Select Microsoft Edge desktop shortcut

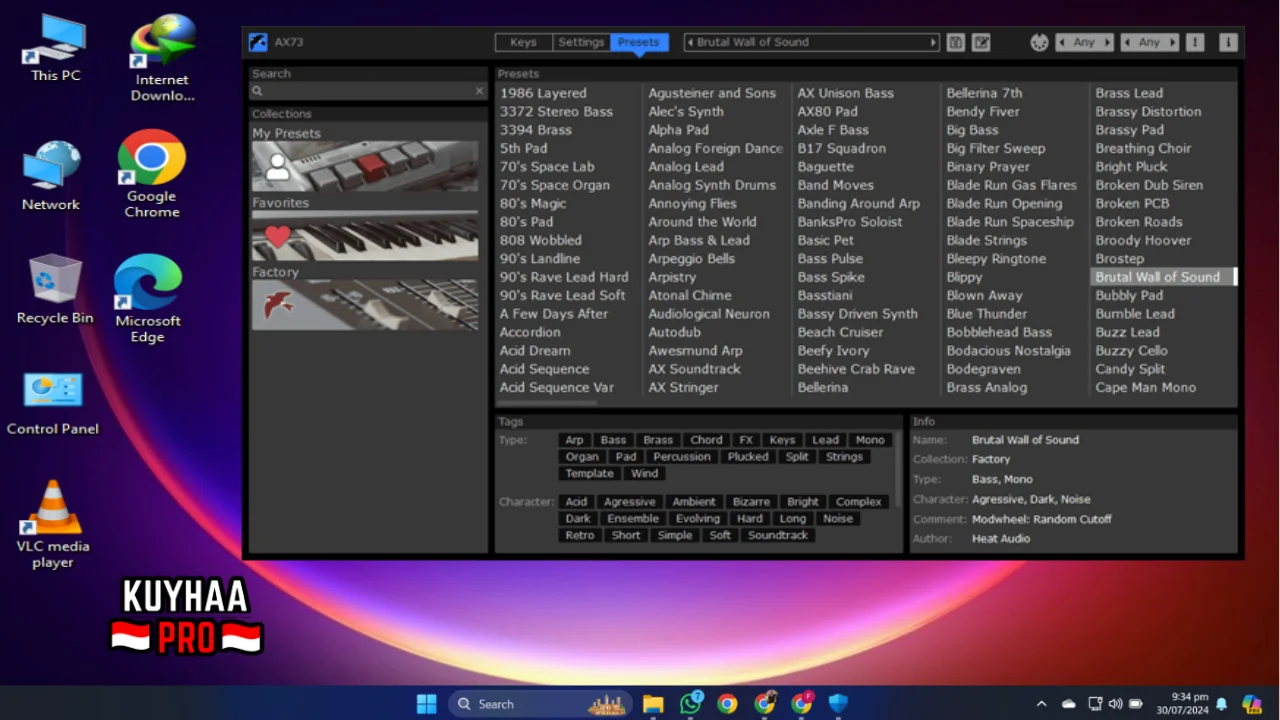(148, 299)
